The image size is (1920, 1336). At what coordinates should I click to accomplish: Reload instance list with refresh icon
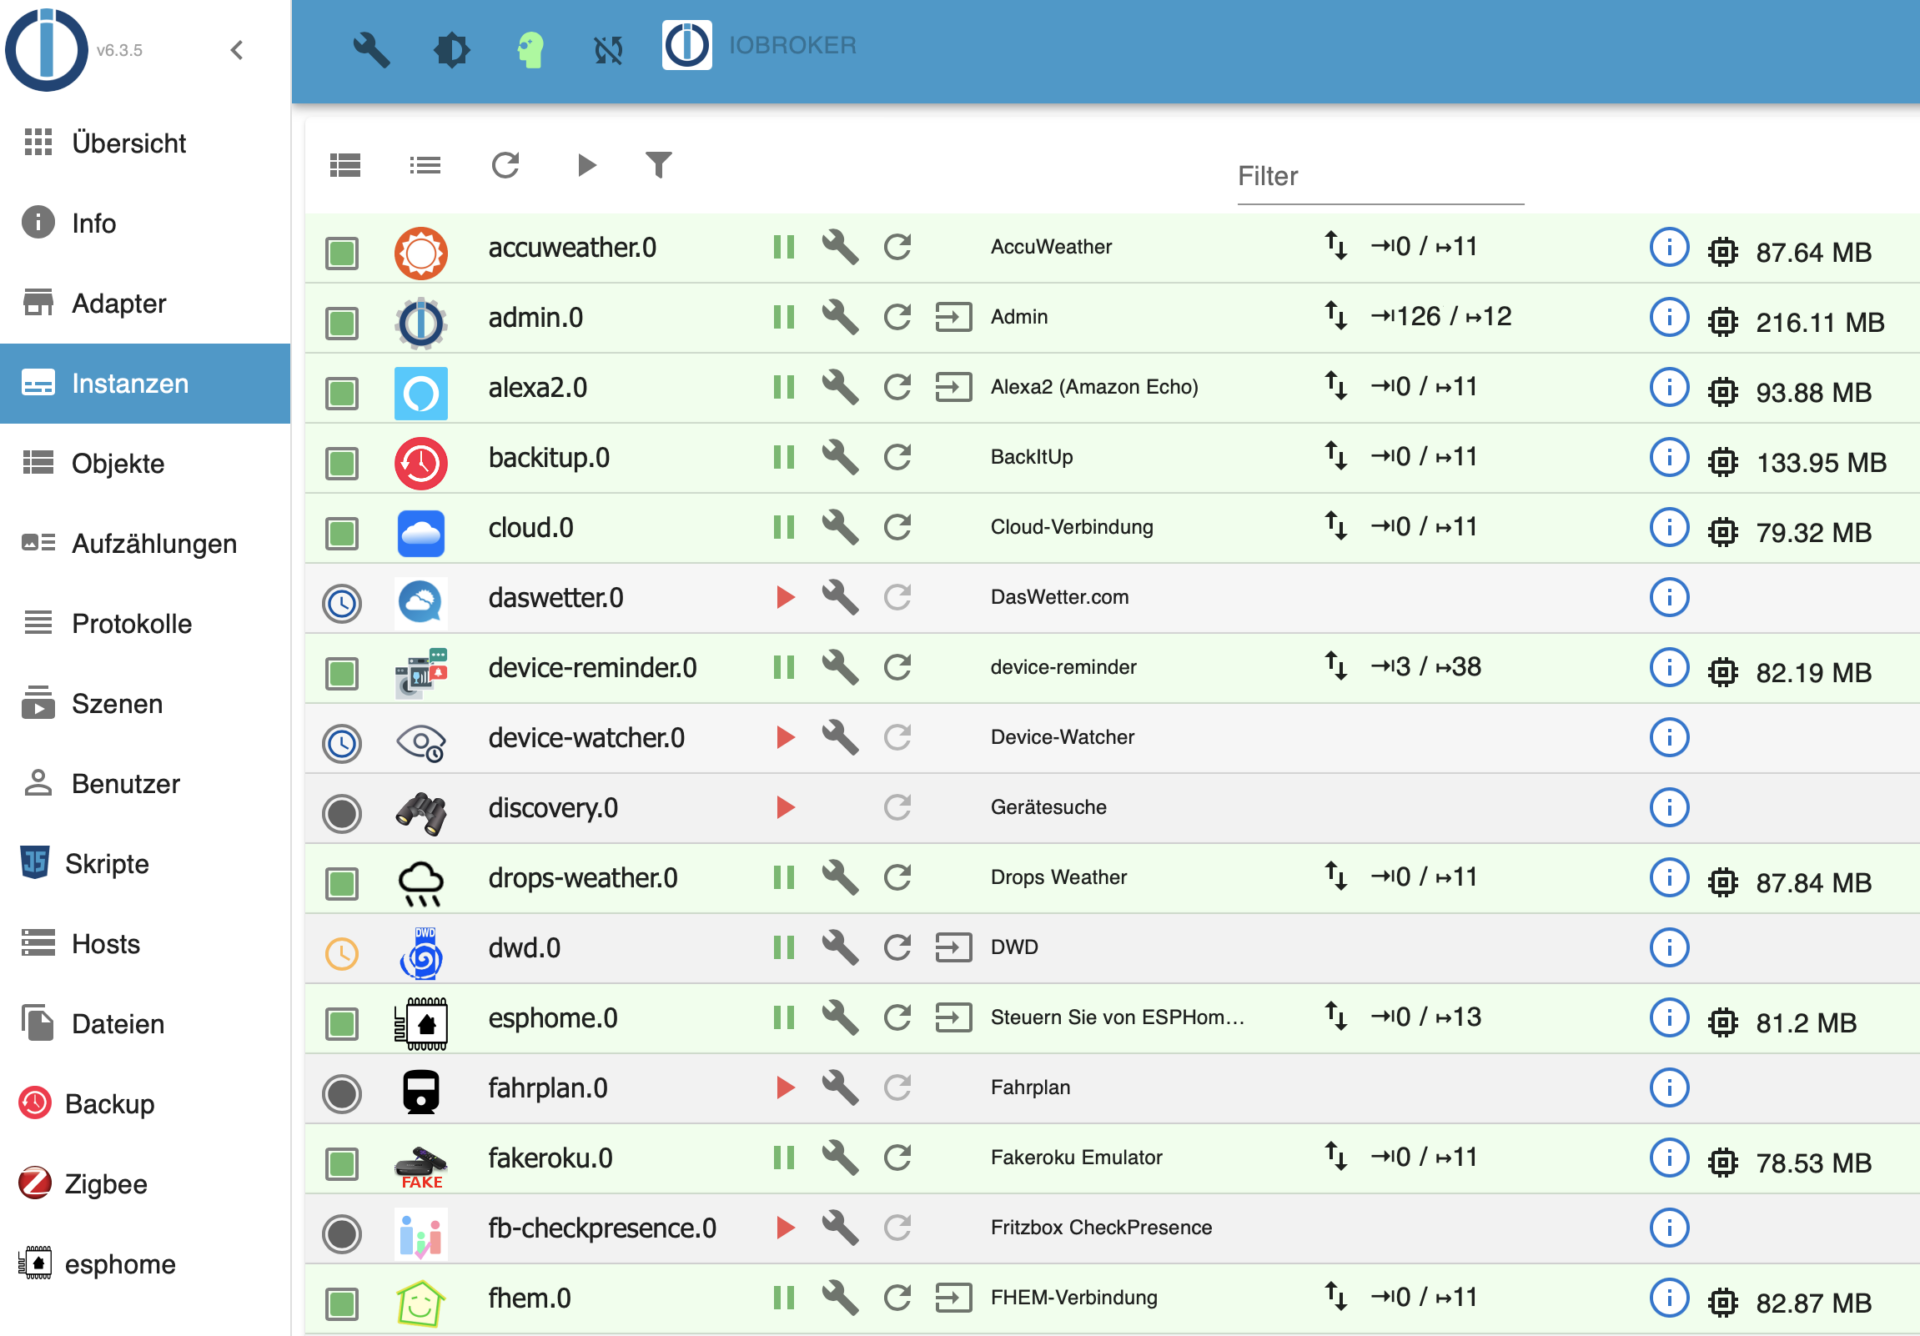(x=505, y=164)
